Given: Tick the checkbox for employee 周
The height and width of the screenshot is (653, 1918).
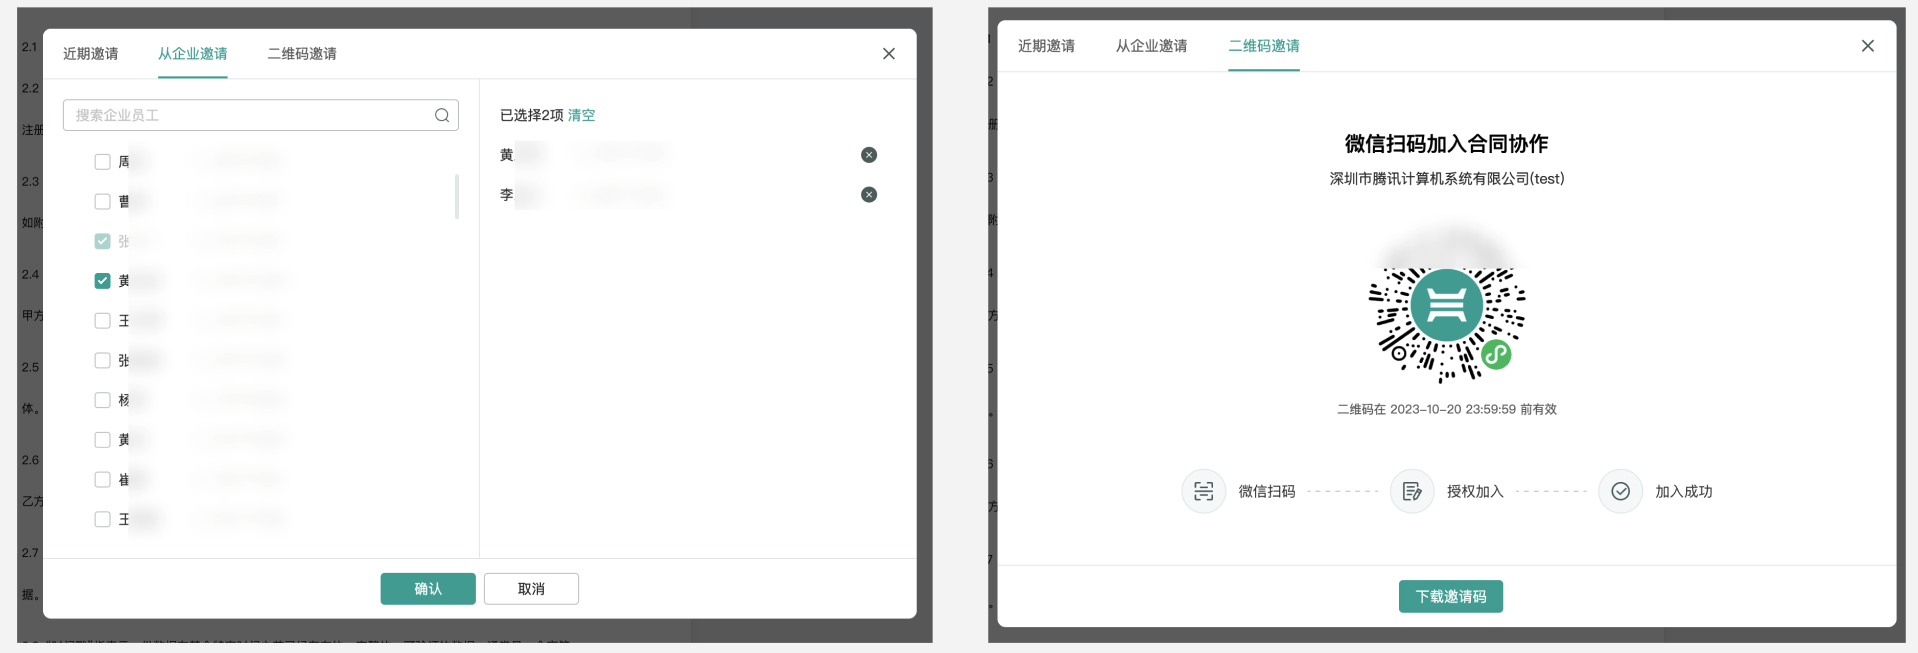Looking at the screenshot, I should (102, 162).
